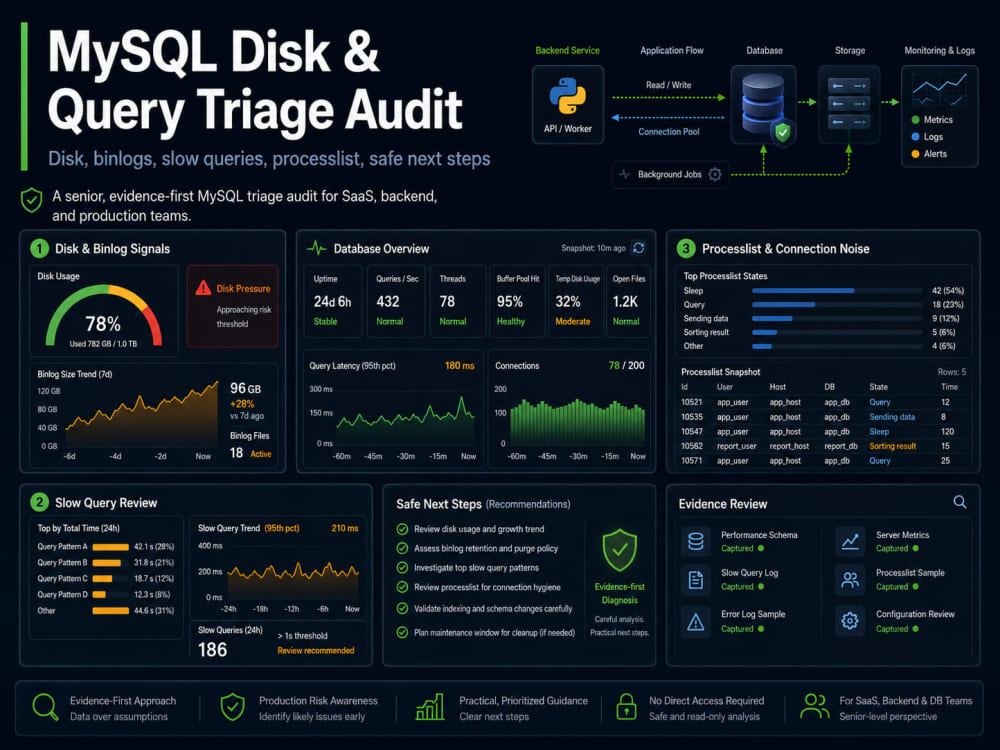Viewport: 1000px width, 750px height.
Task: Click the Binlog Size Trend chart
Action: [142, 415]
